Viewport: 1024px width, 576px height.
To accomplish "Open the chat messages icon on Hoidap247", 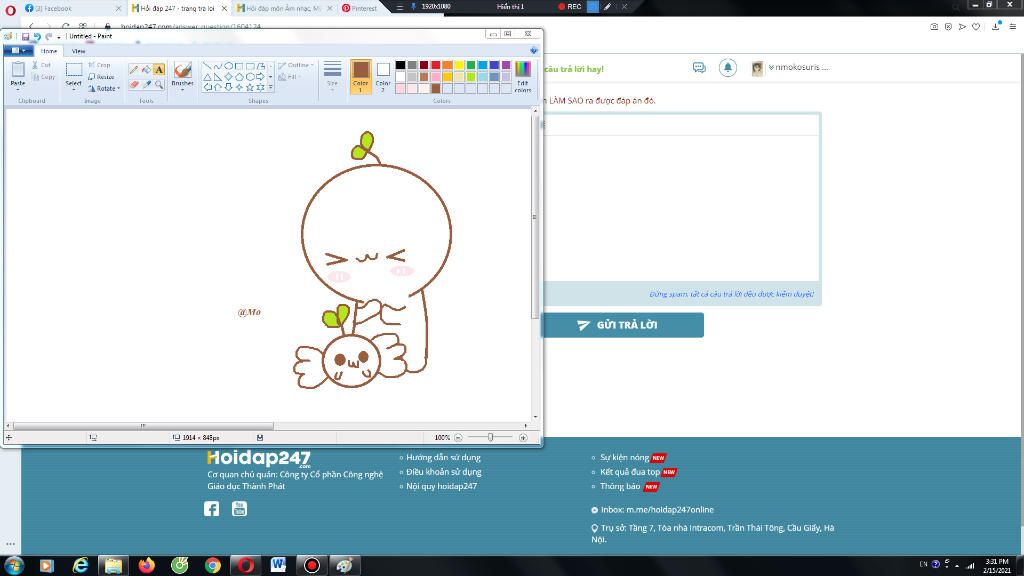I will [x=699, y=67].
